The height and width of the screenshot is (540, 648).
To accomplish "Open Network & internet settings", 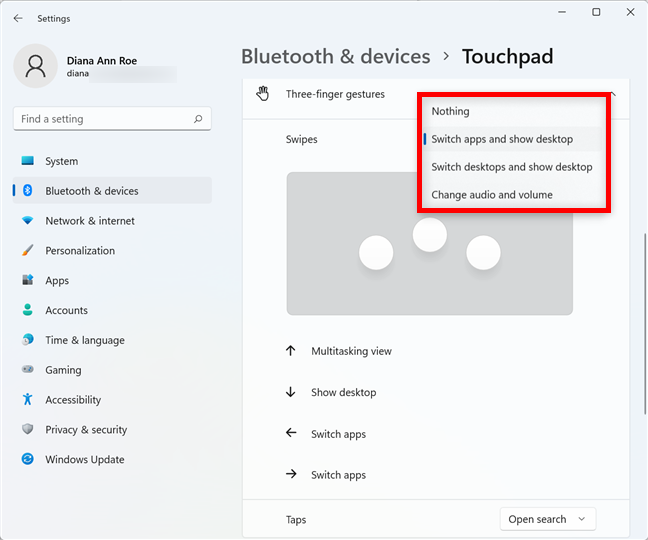I will pyautogui.click(x=112, y=220).
